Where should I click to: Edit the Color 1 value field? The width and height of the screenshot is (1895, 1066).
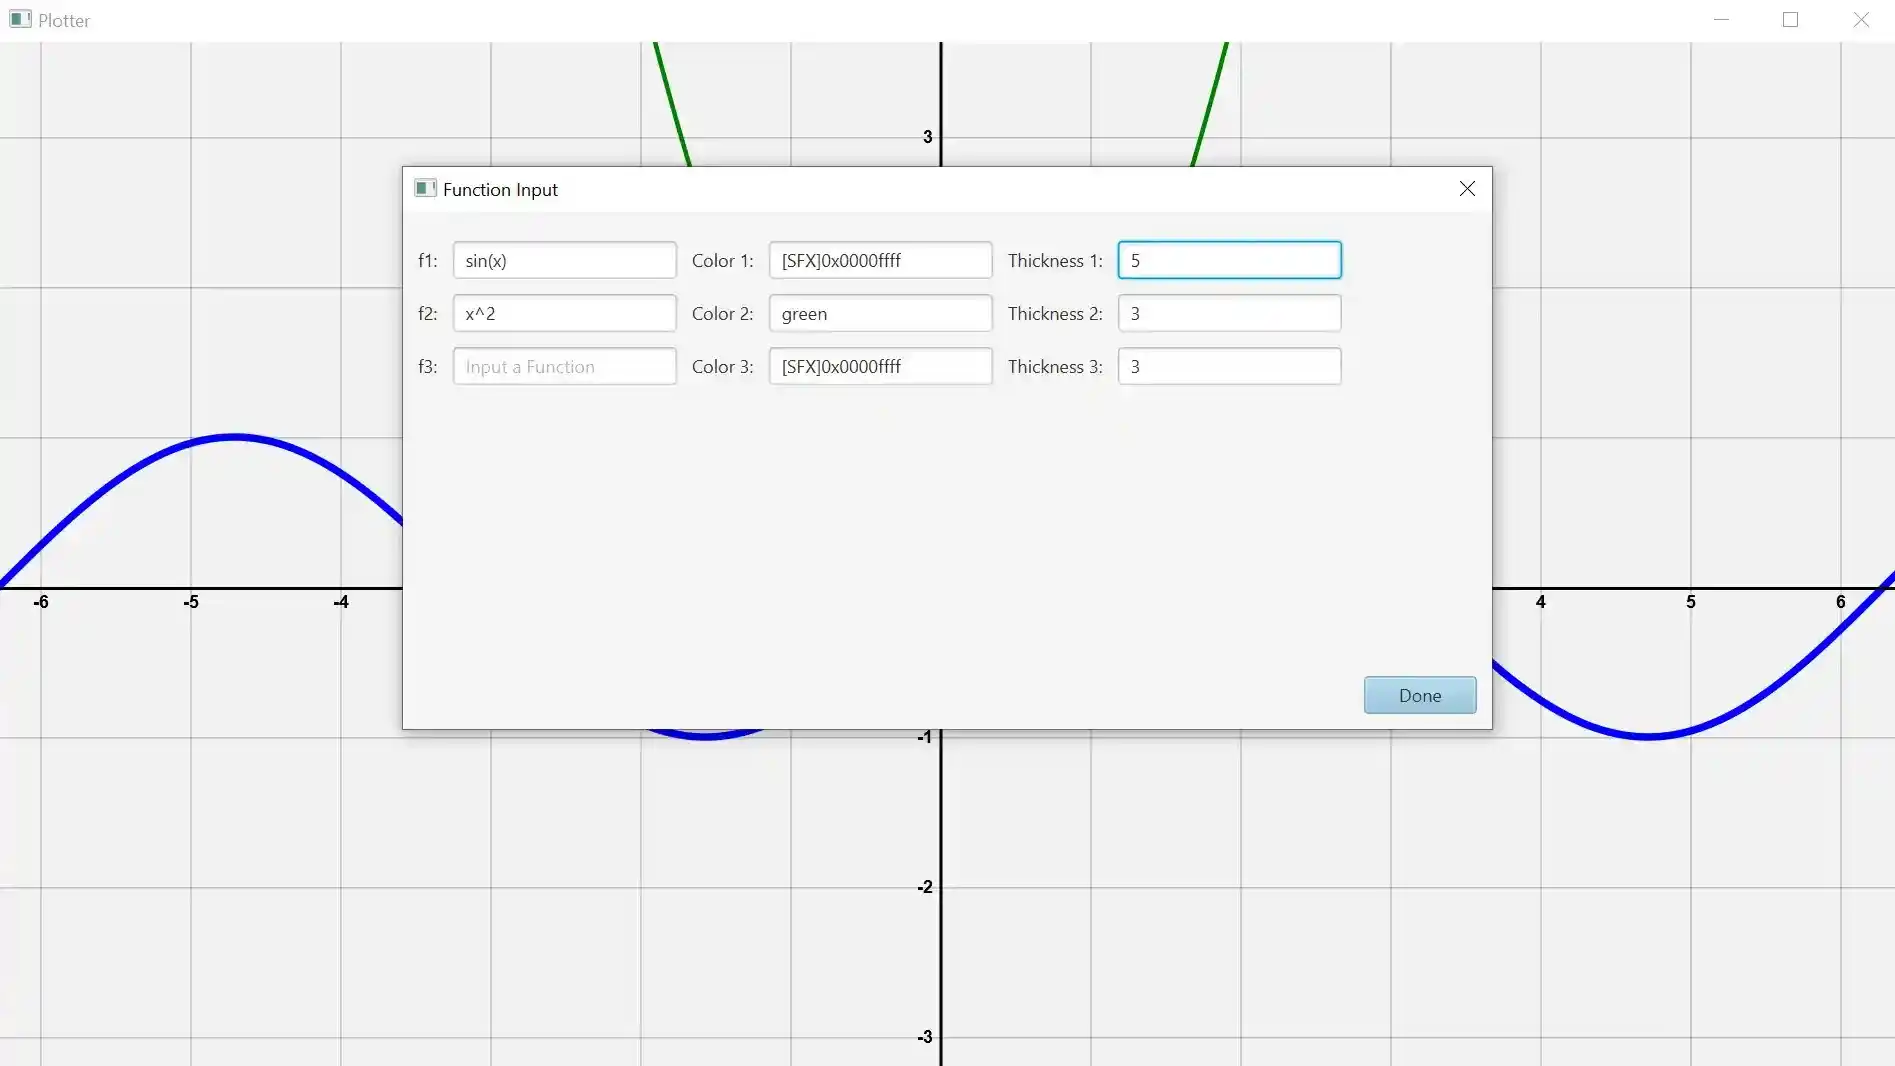point(879,260)
